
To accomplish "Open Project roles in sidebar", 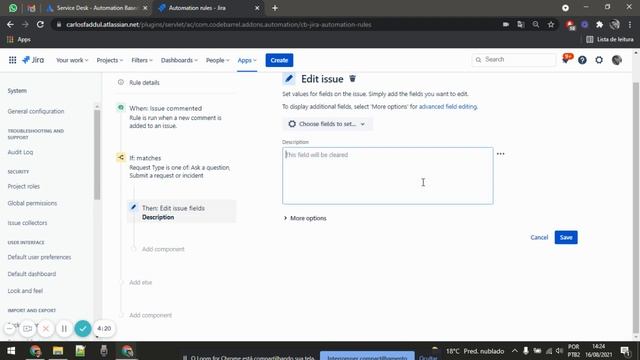I will [24, 186].
